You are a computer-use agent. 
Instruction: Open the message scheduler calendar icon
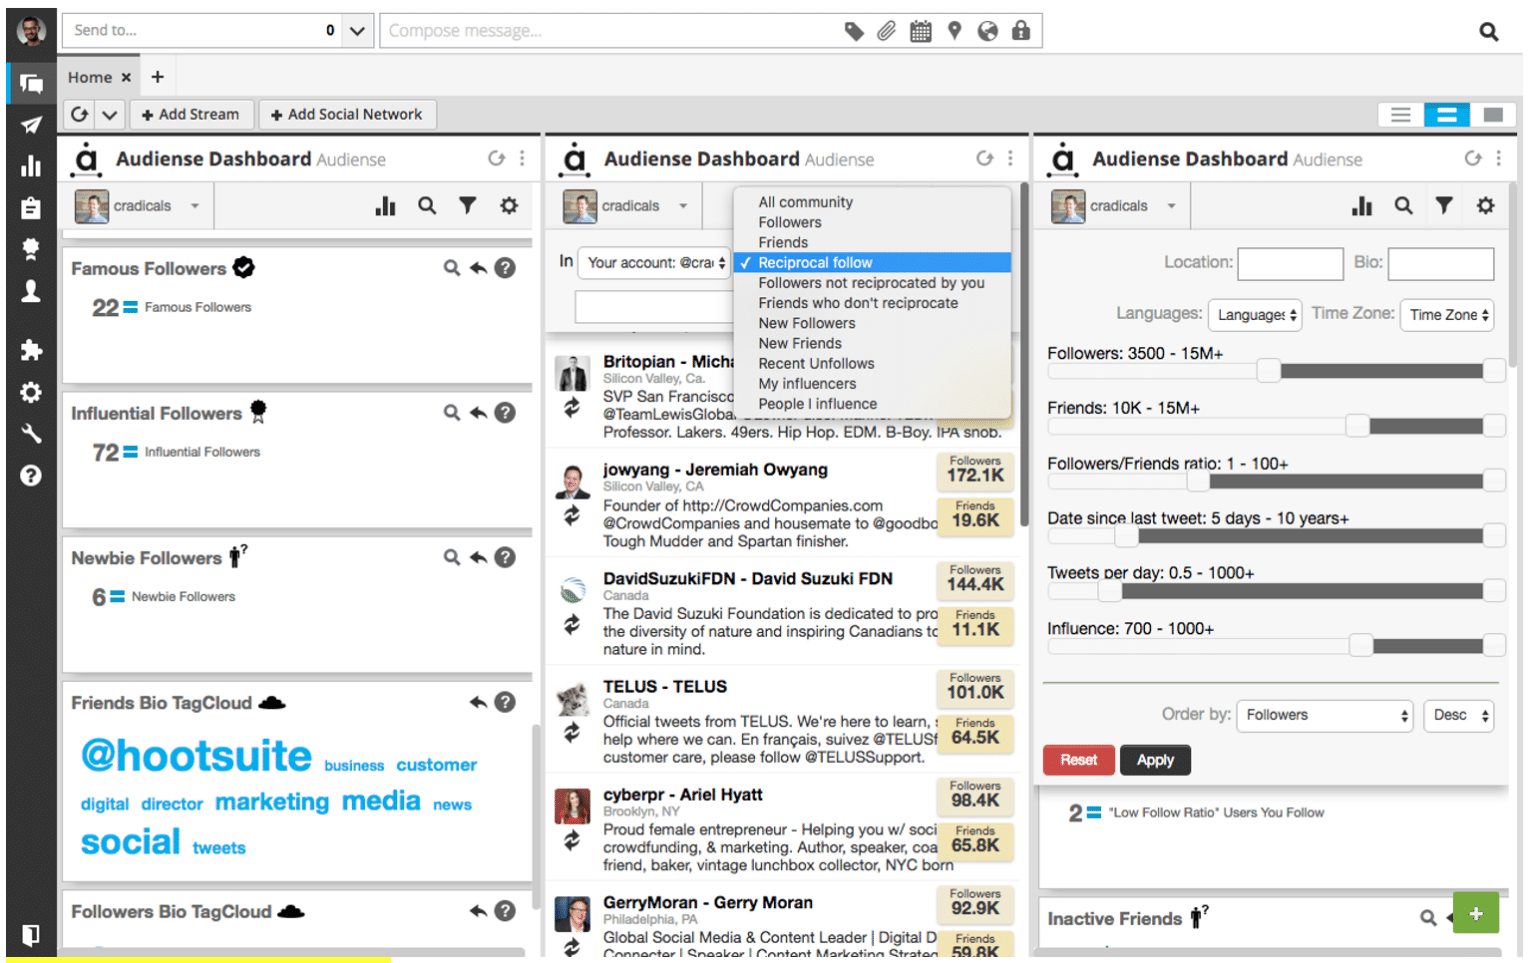tap(920, 30)
